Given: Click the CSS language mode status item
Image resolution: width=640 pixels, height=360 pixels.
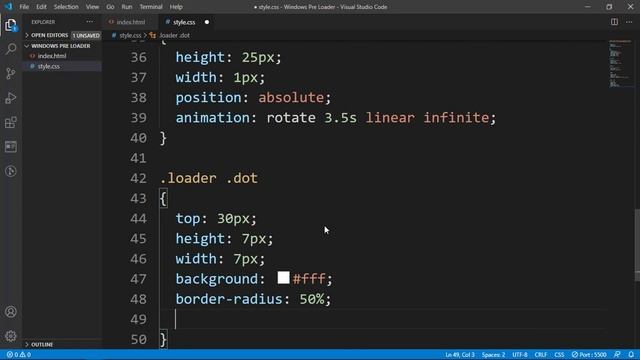Looking at the screenshot, I should coord(559,355).
